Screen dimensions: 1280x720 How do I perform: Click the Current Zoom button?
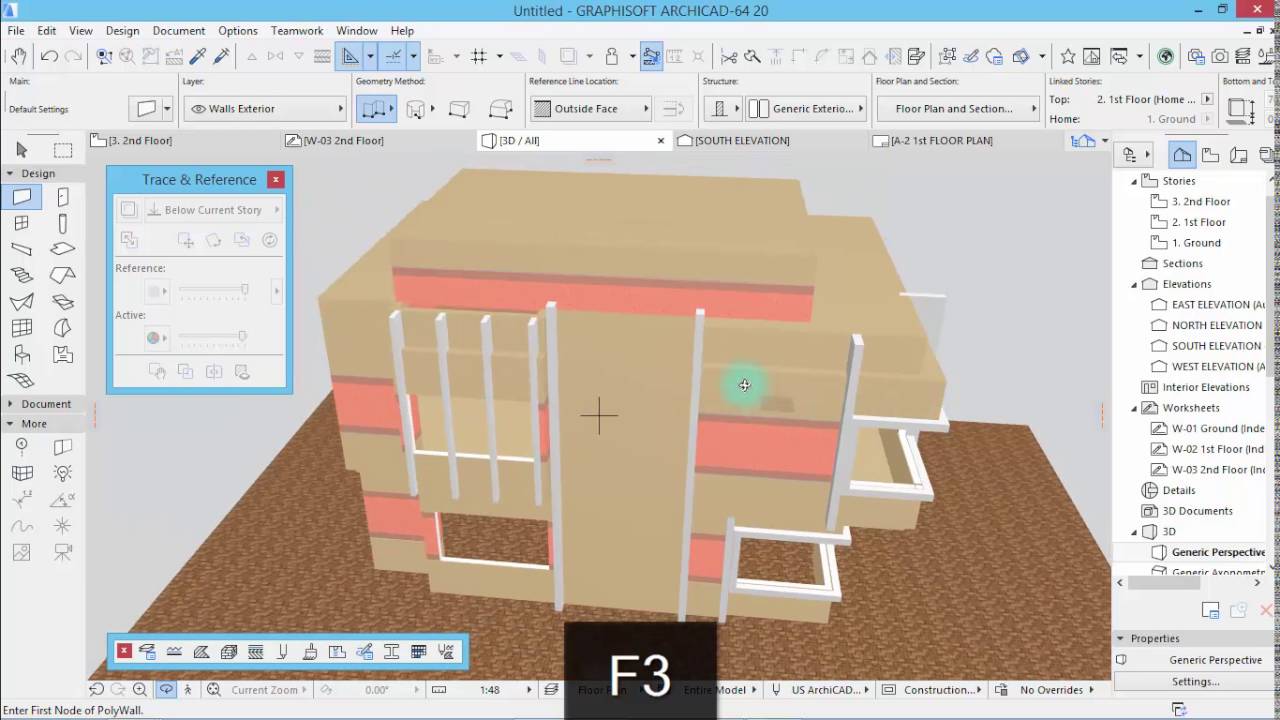pos(265,689)
